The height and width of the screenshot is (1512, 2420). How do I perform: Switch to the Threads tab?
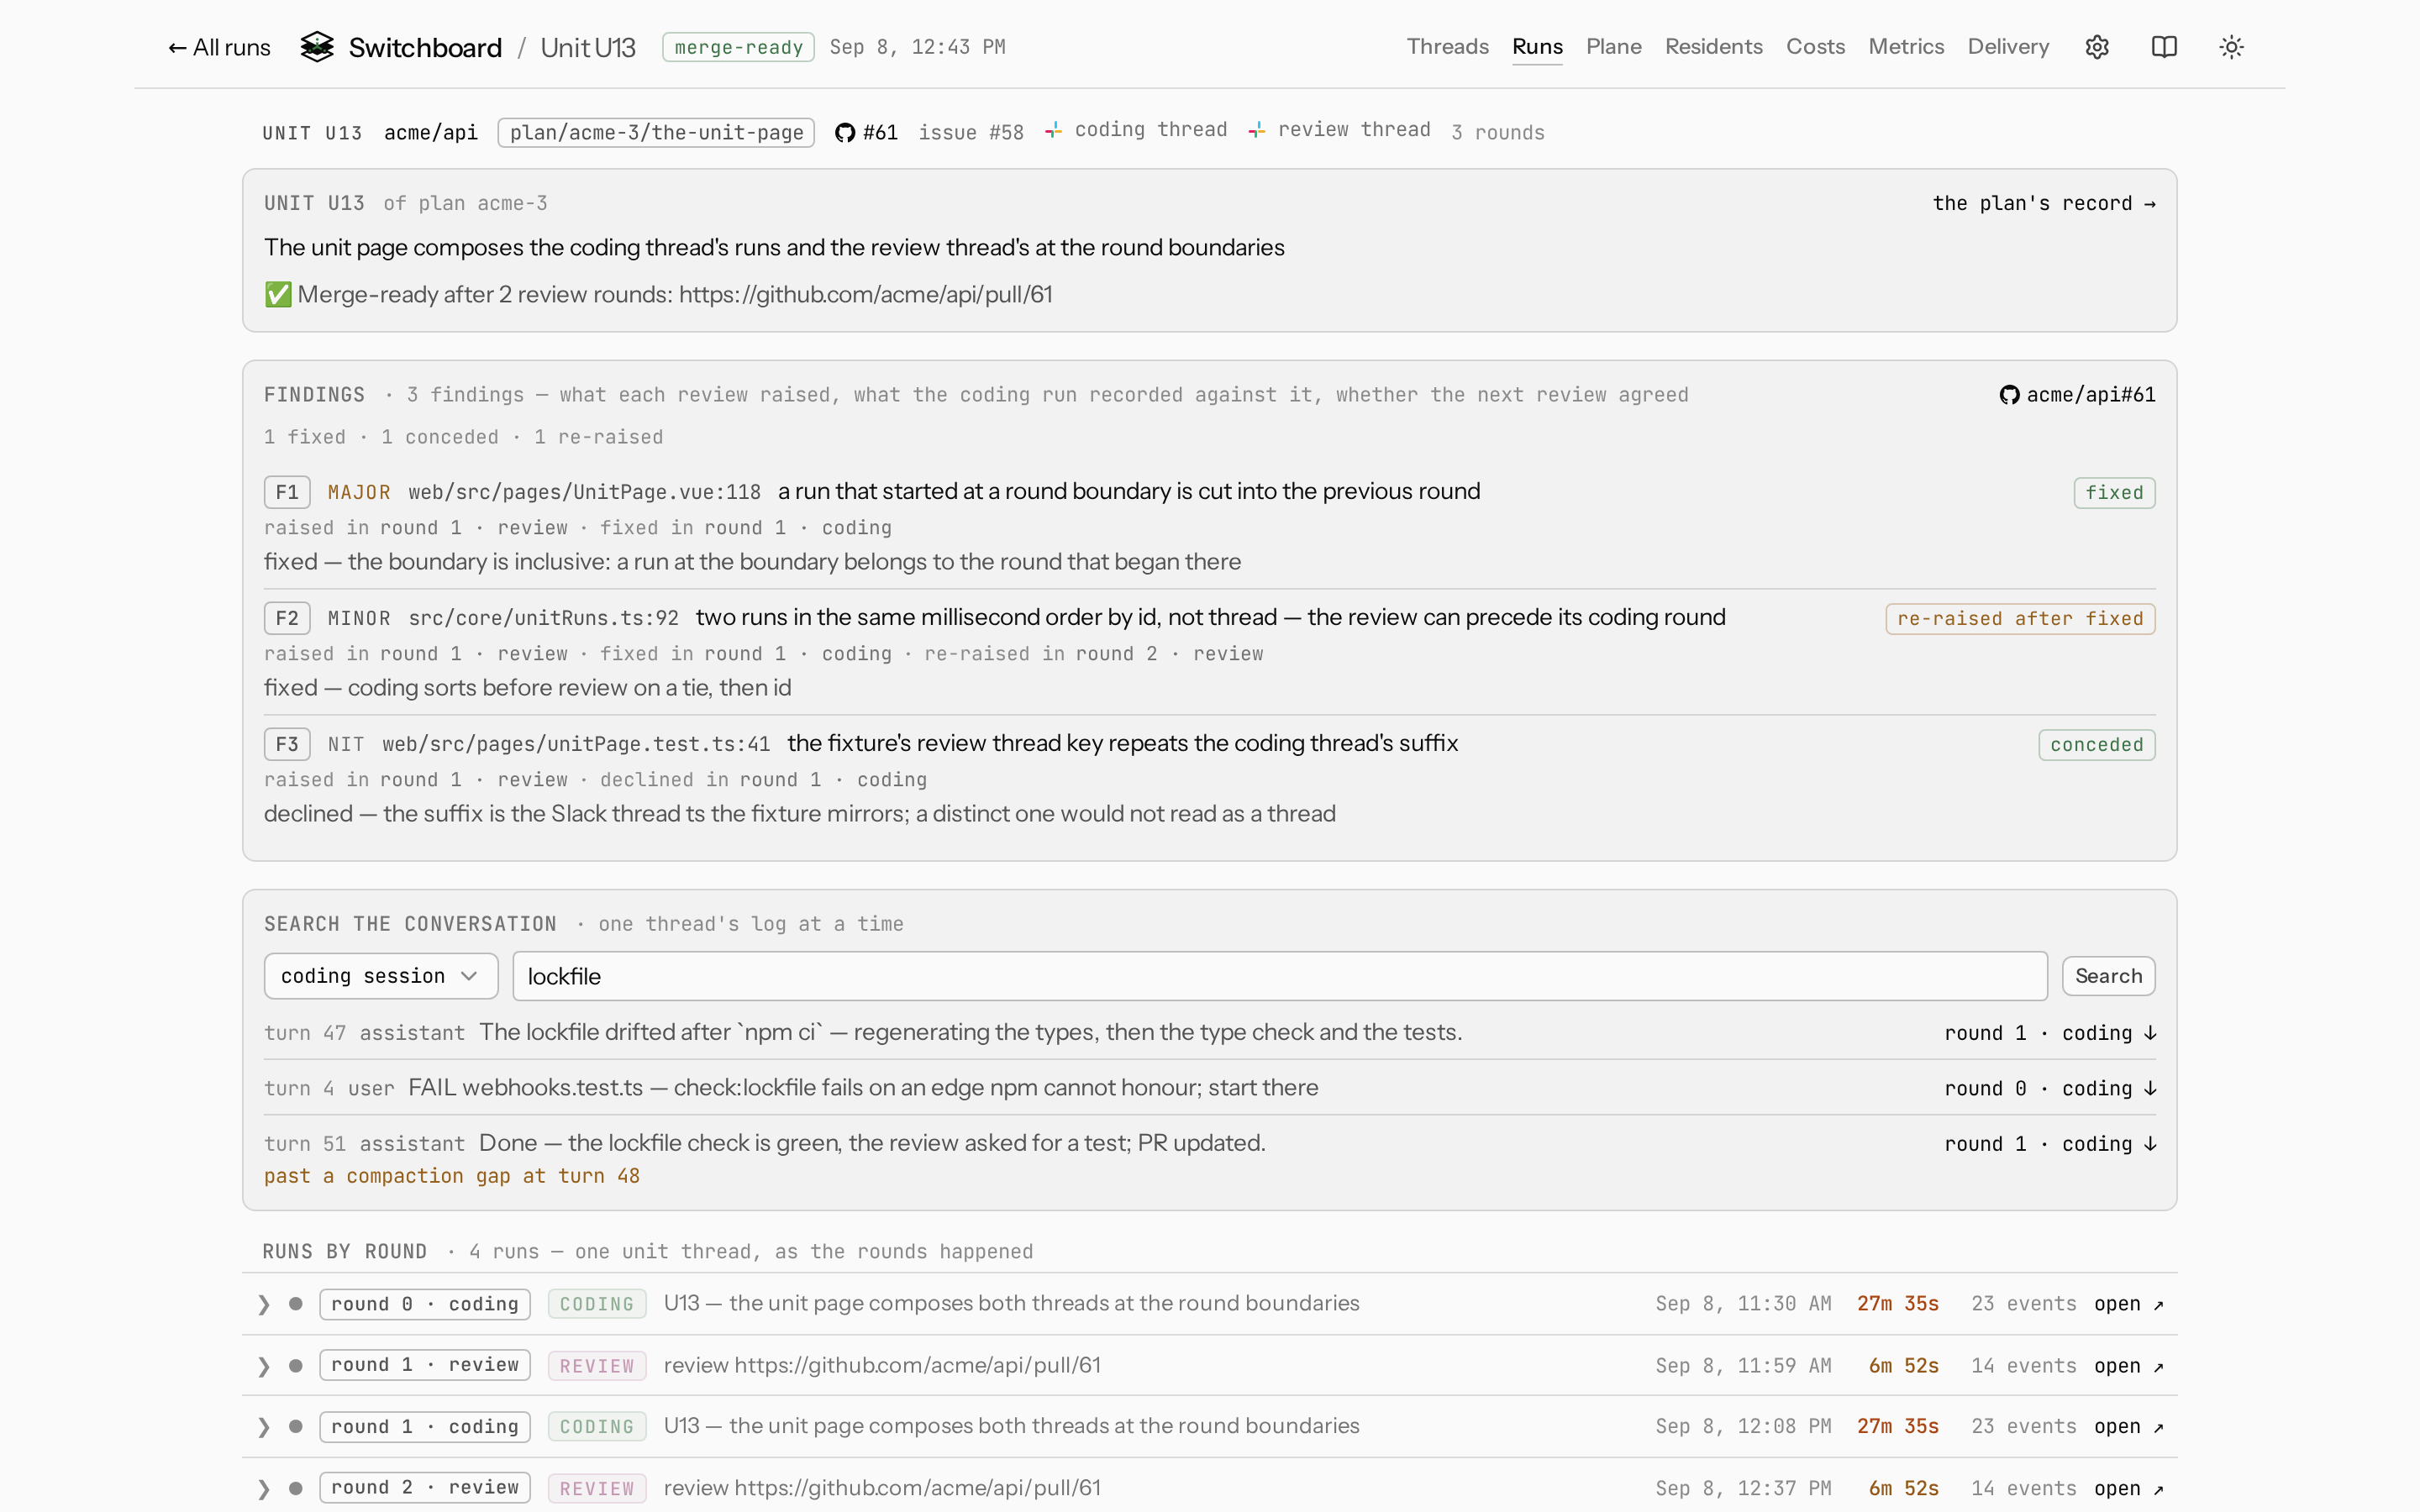click(1447, 47)
